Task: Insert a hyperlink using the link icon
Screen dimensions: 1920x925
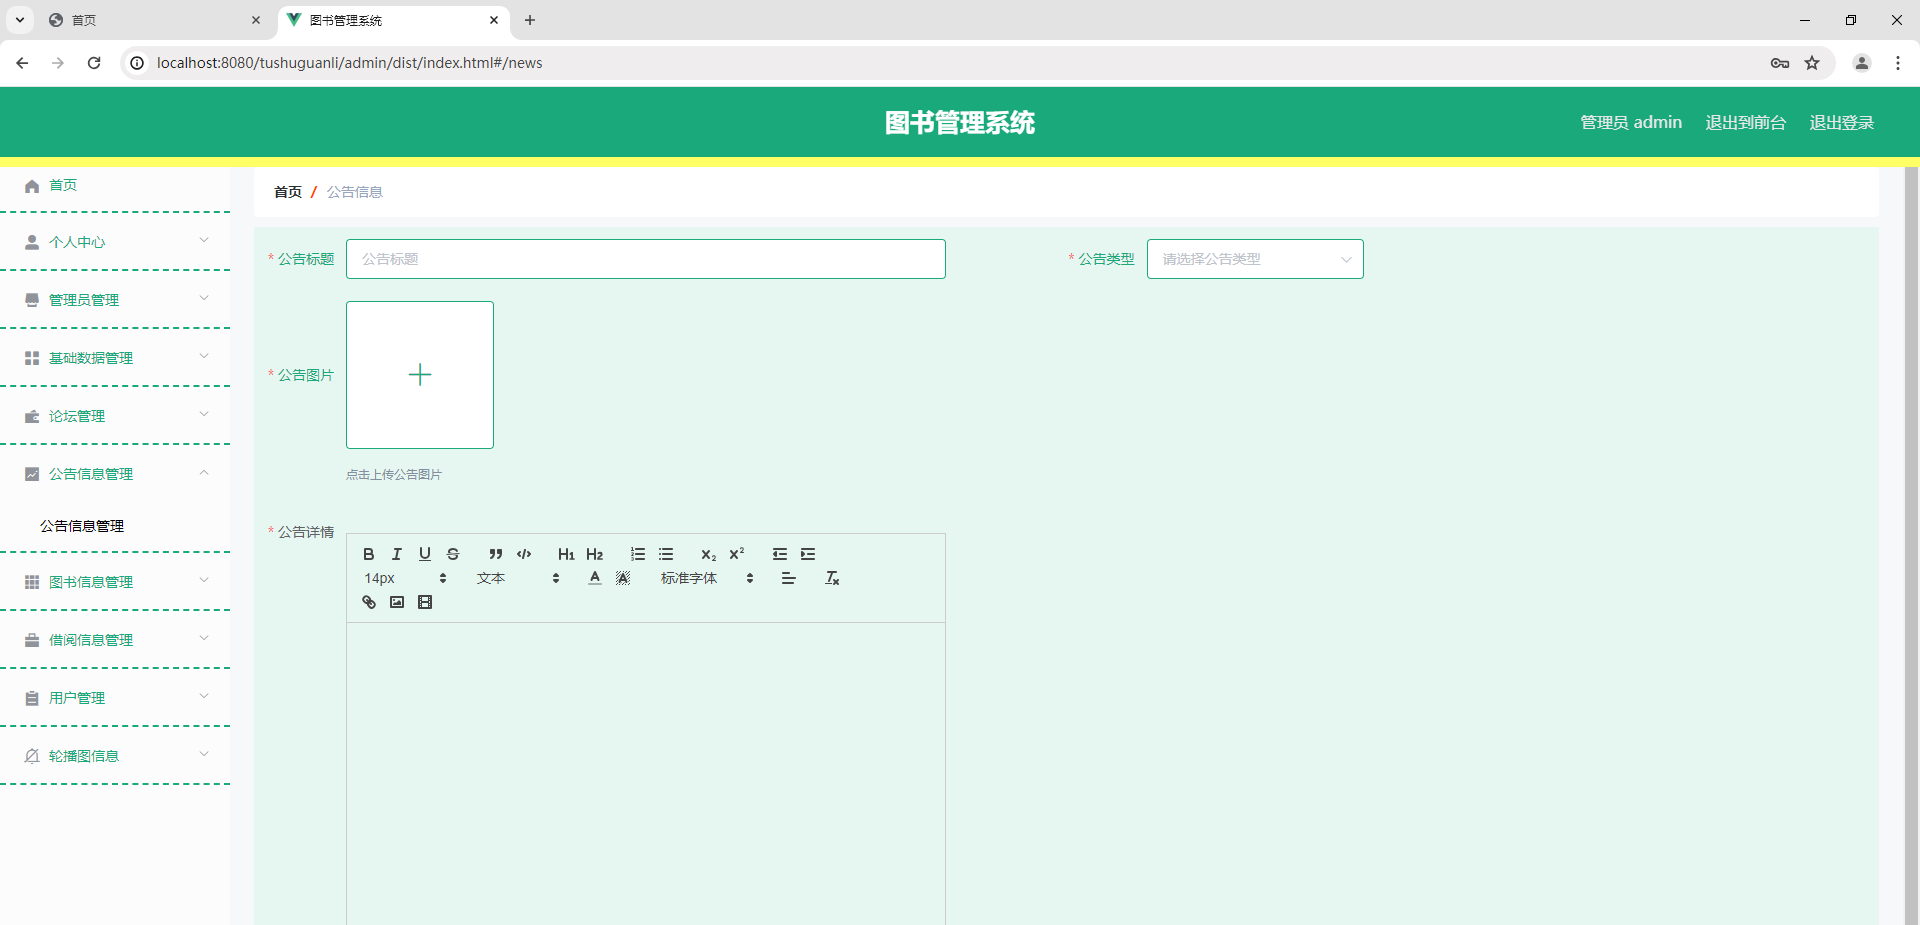Action: tap(368, 602)
